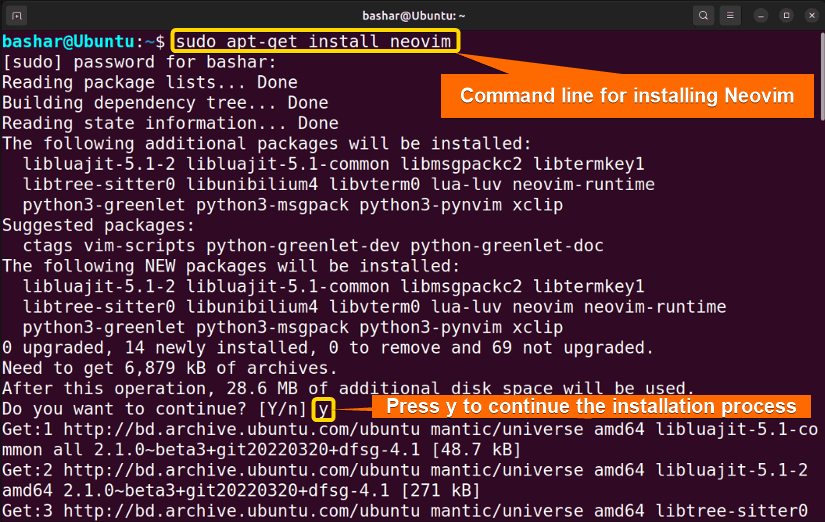Close the terminal window

coord(812,16)
